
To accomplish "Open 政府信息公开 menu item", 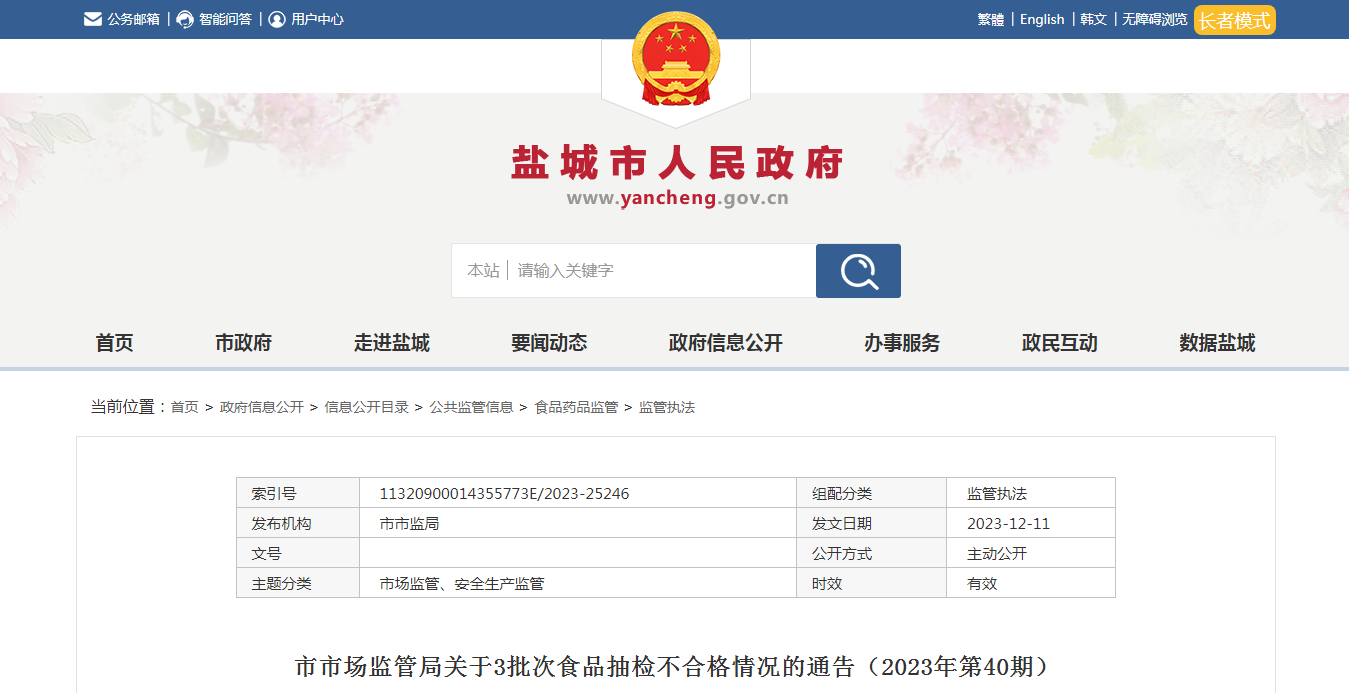I will click(725, 343).
